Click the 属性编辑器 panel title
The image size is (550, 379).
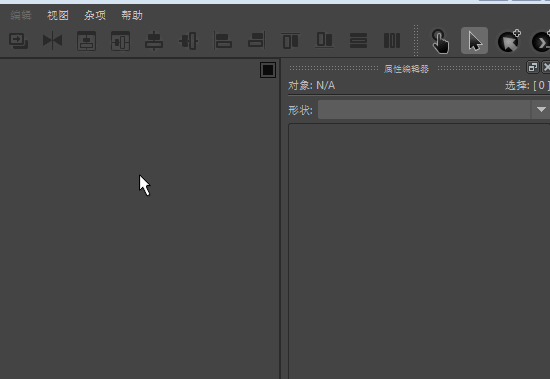click(406, 69)
